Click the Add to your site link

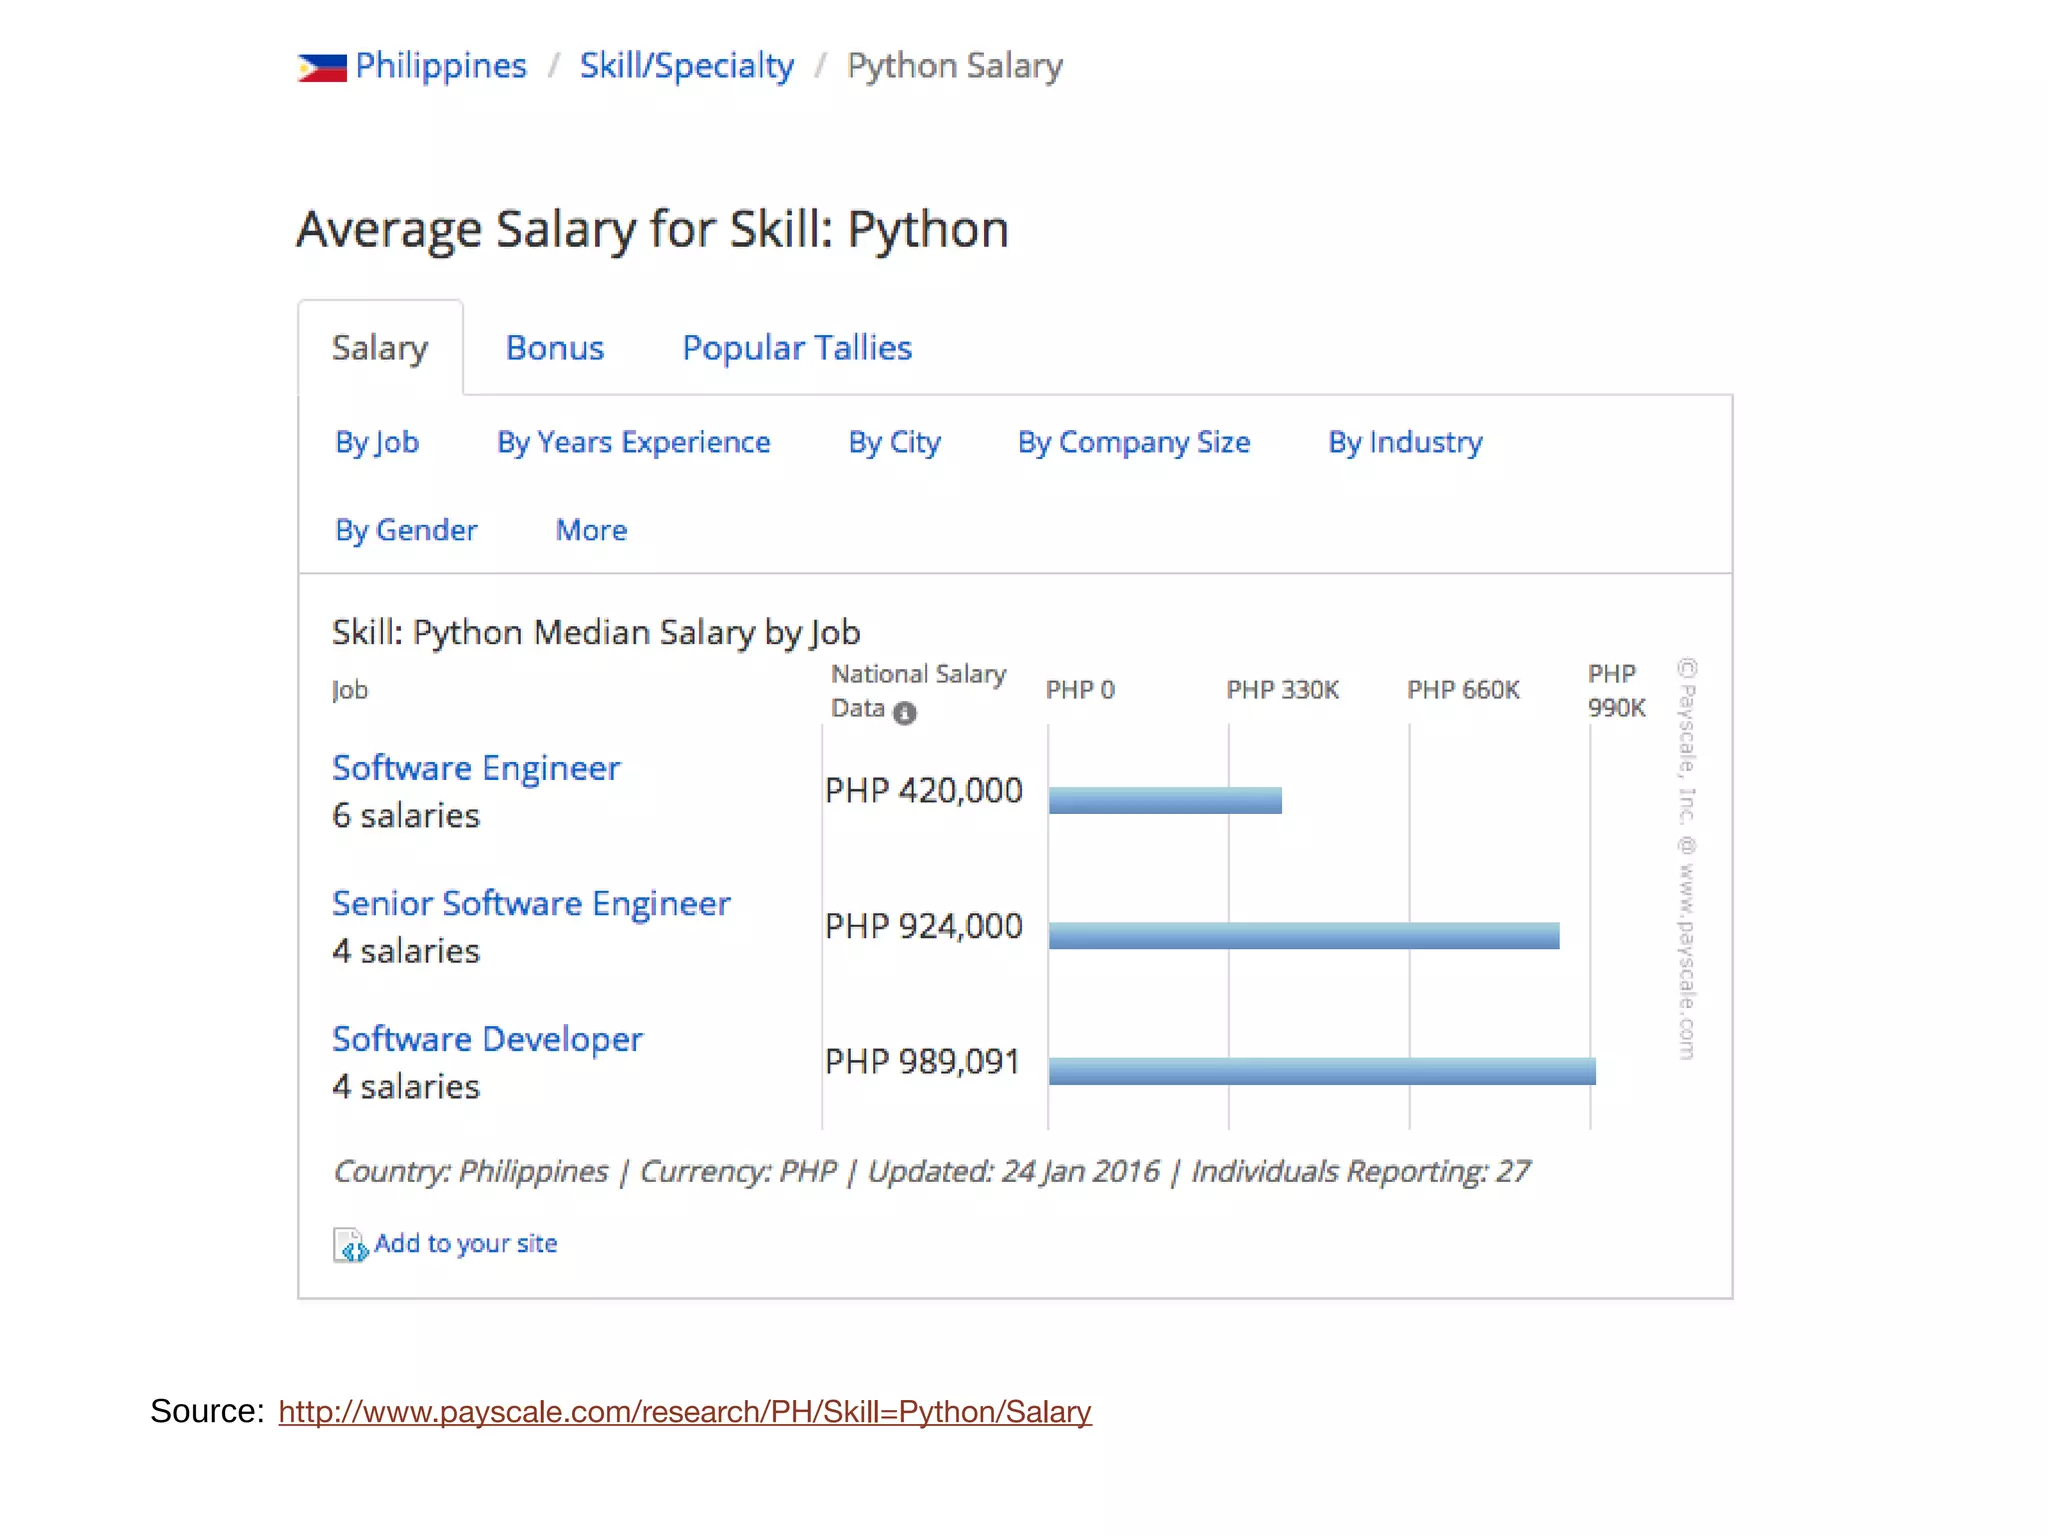[x=466, y=1243]
